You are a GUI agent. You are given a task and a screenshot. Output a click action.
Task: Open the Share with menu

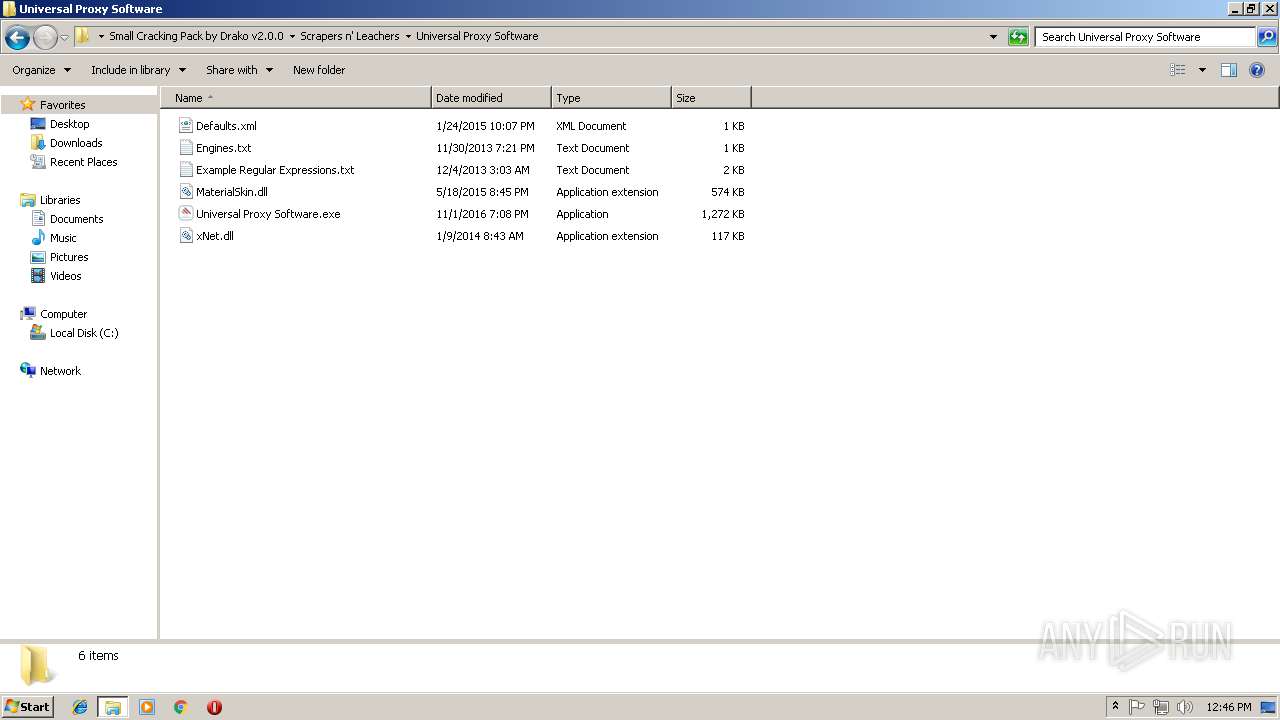pyautogui.click(x=239, y=70)
